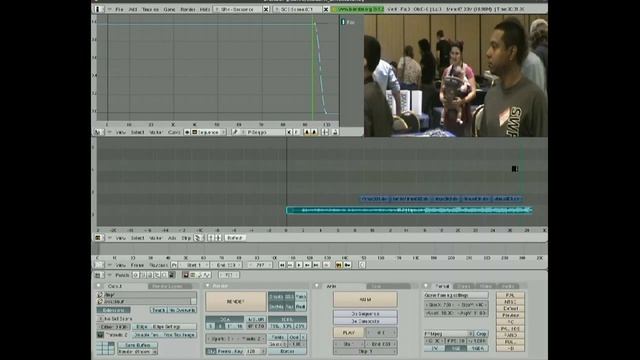Toggle the Ray tracing button
640x360 pixels.
coord(289,306)
